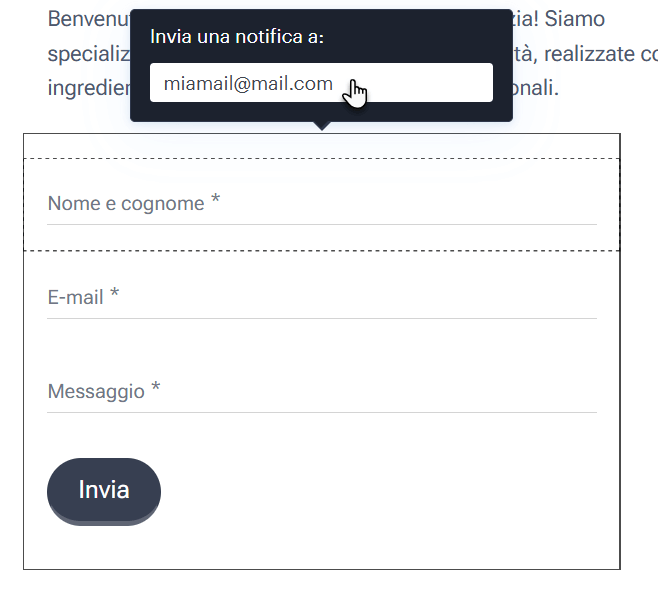
Task: Click the miamail@mail.com notification email field
Action: pyautogui.click(x=321, y=83)
